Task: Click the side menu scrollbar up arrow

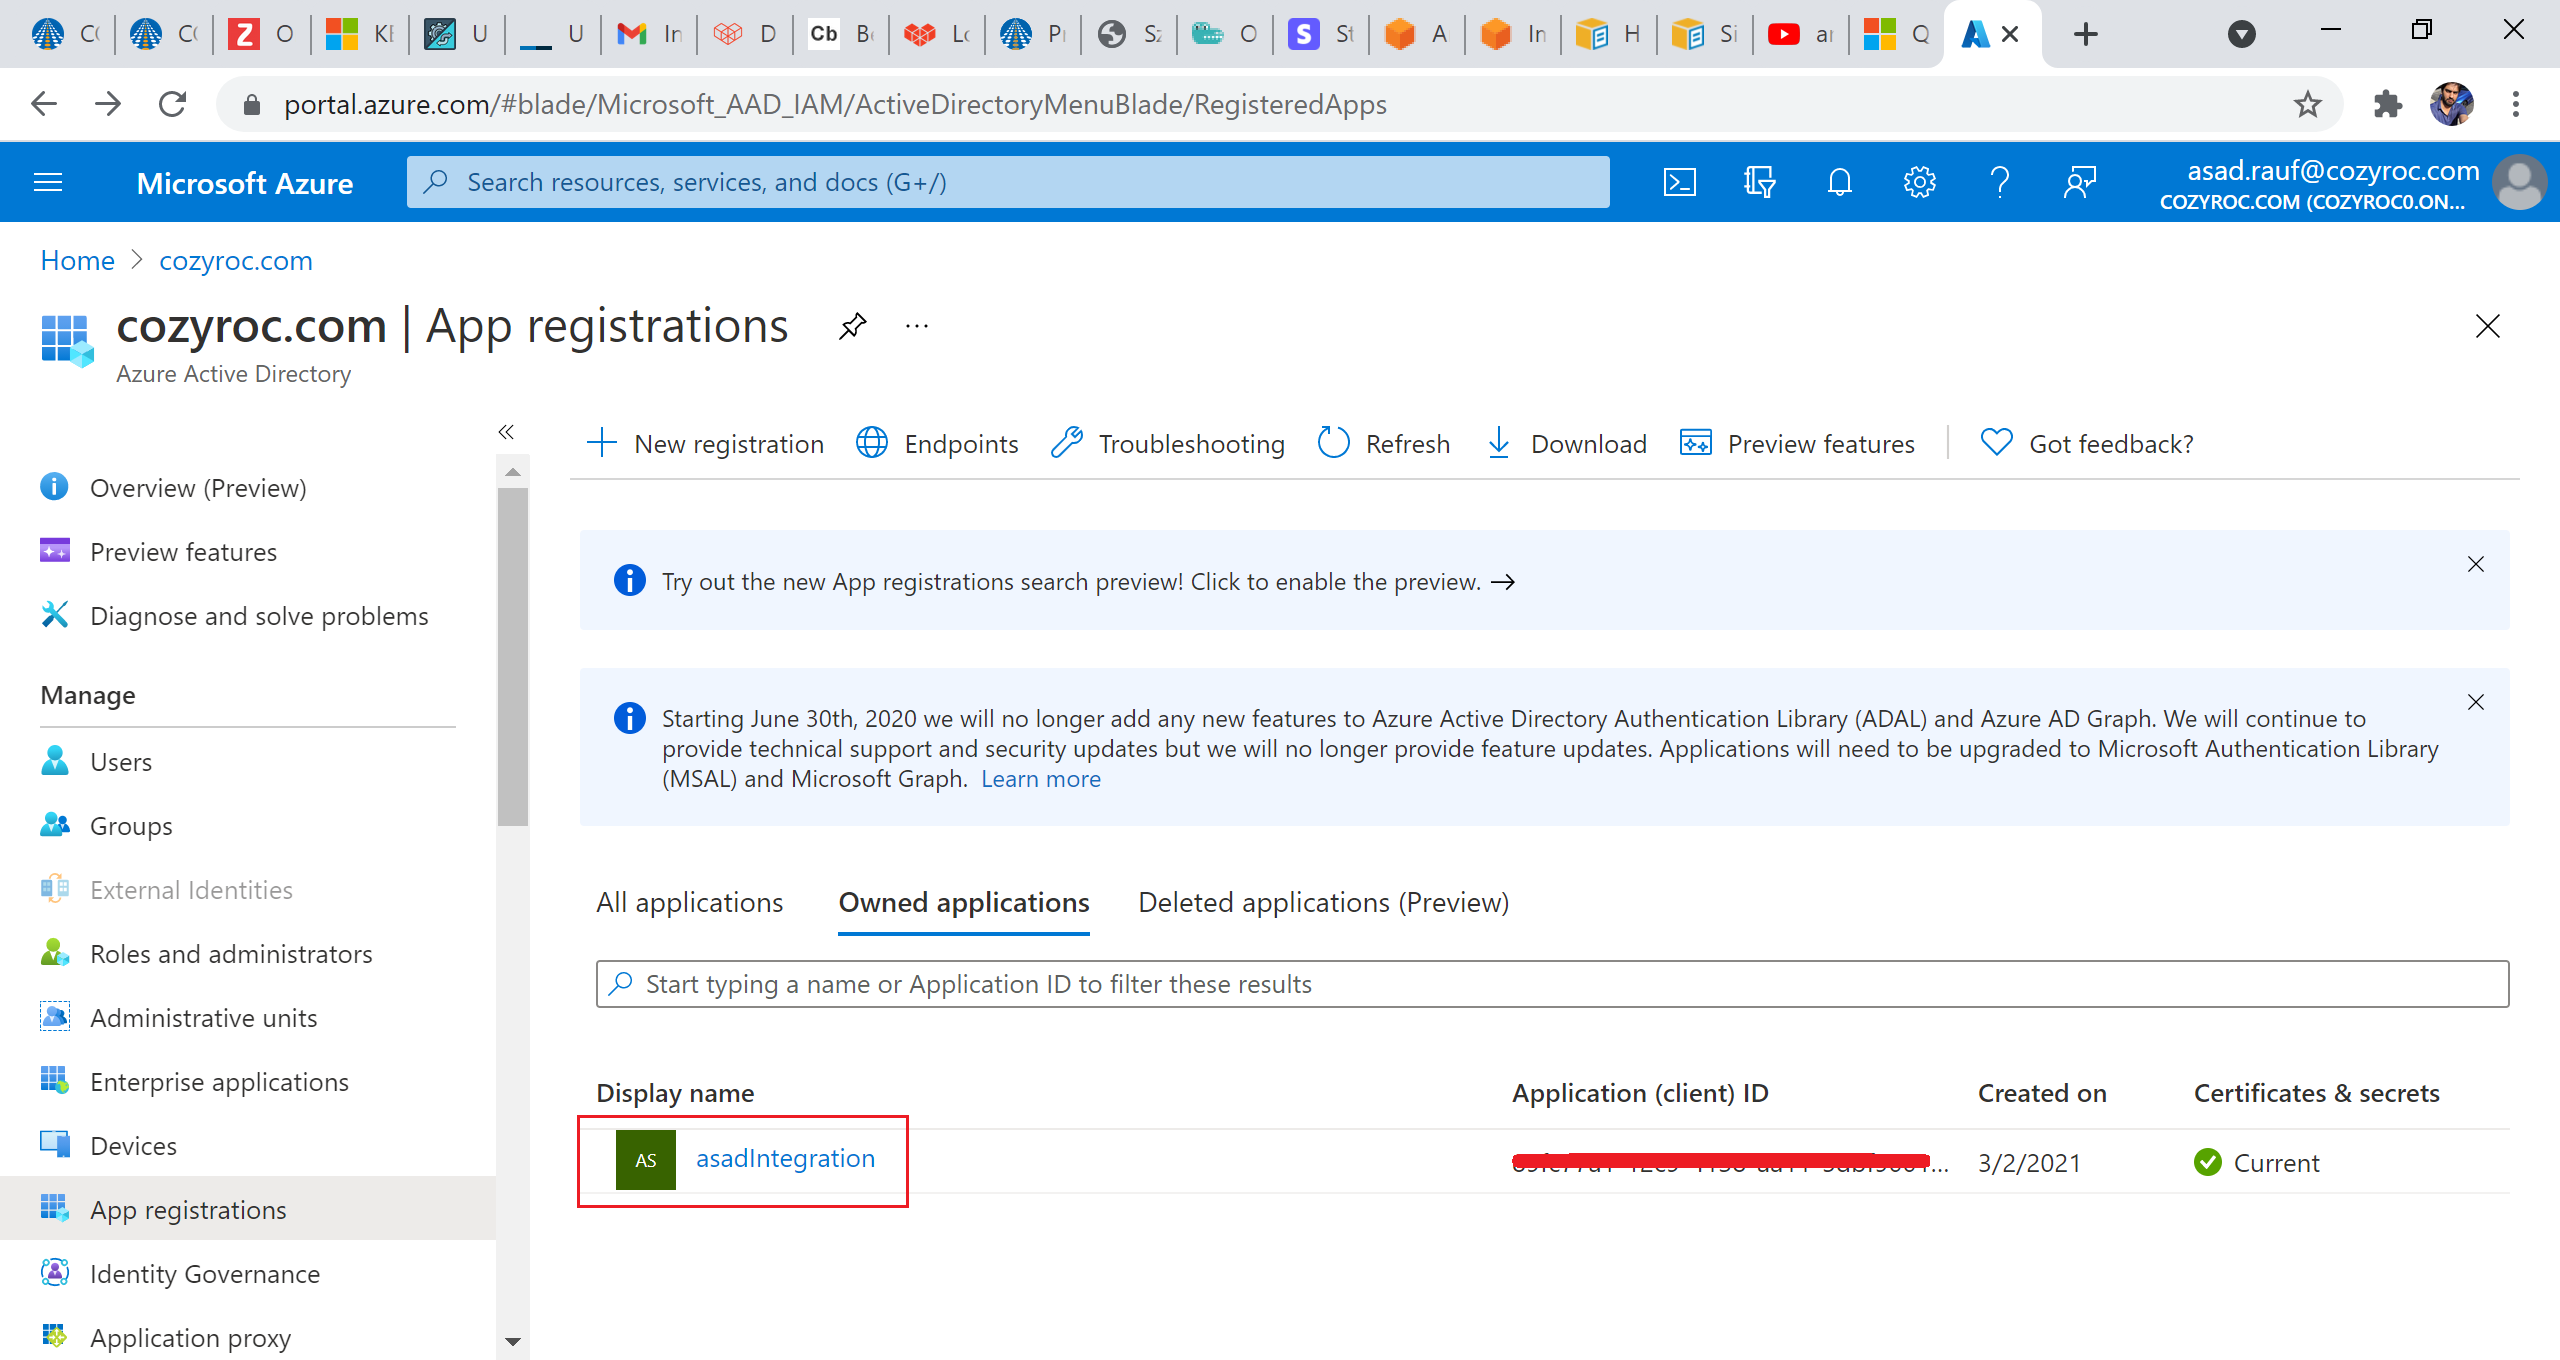Action: 513,471
